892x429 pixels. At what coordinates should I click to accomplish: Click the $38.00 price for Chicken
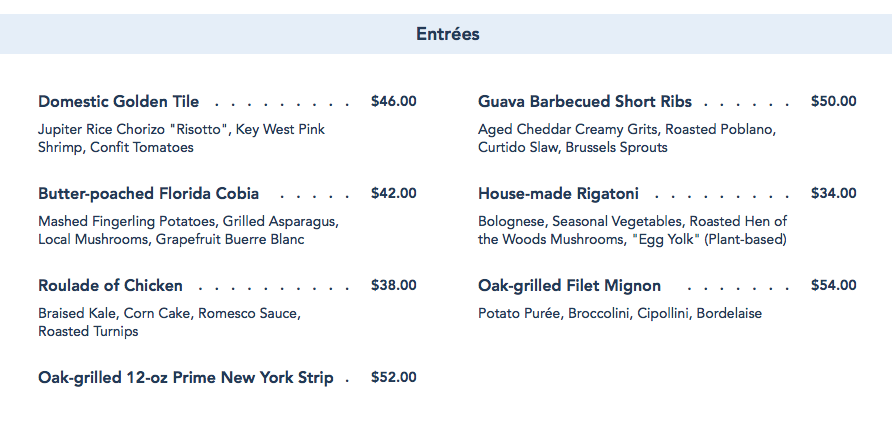click(393, 286)
